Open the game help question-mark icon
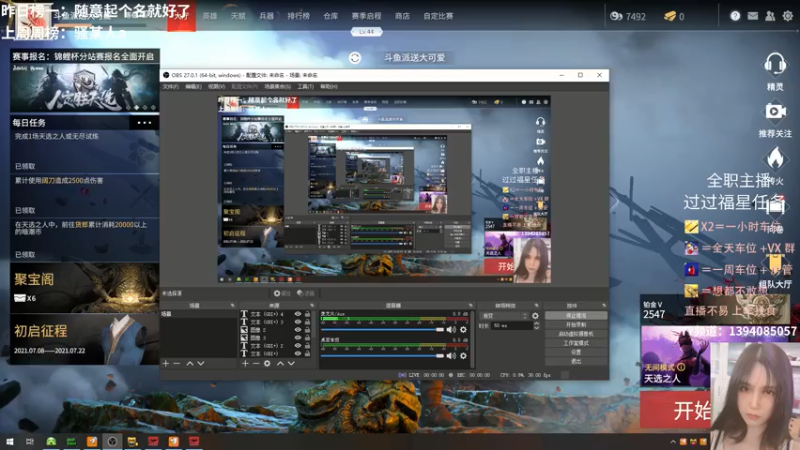Image resolution: width=800 pixels, height=450 pixels. (x=735, y=16)
